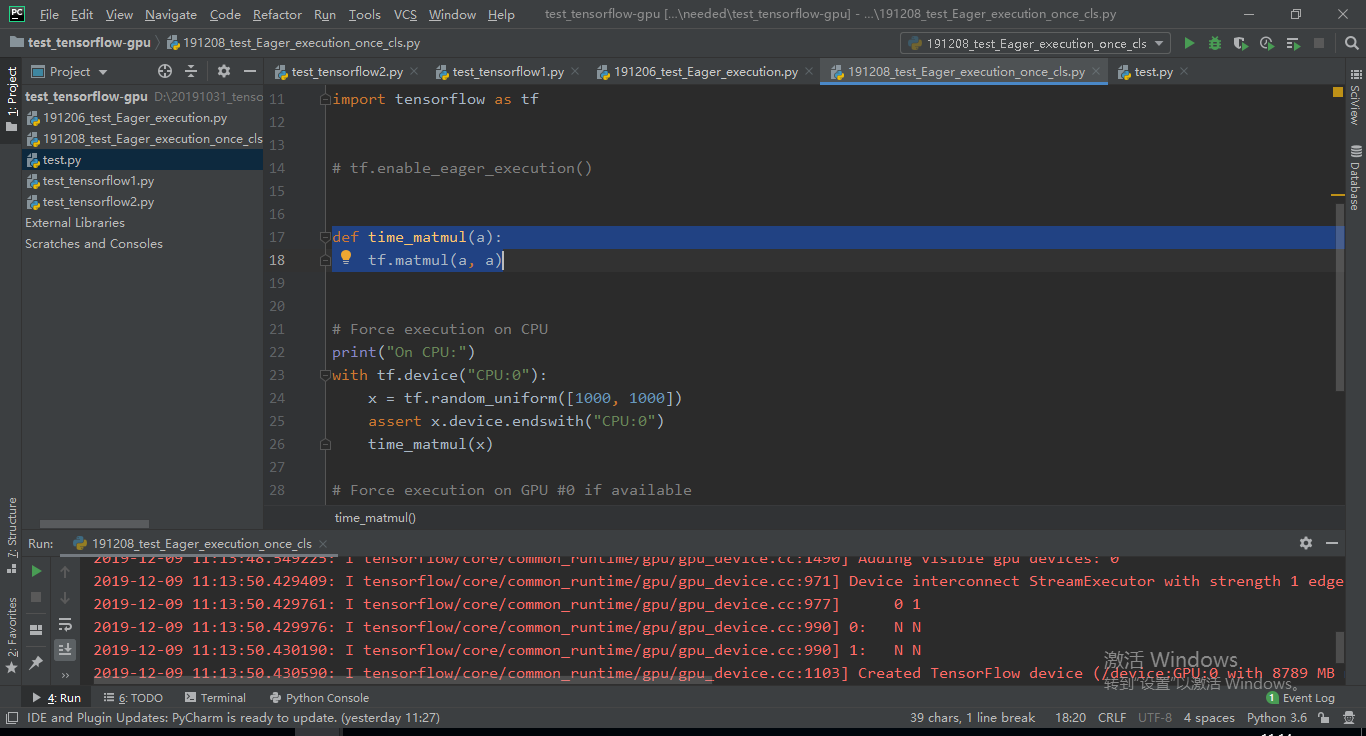
Task: Stop the process in the Run panel
Action: point(36,597)
